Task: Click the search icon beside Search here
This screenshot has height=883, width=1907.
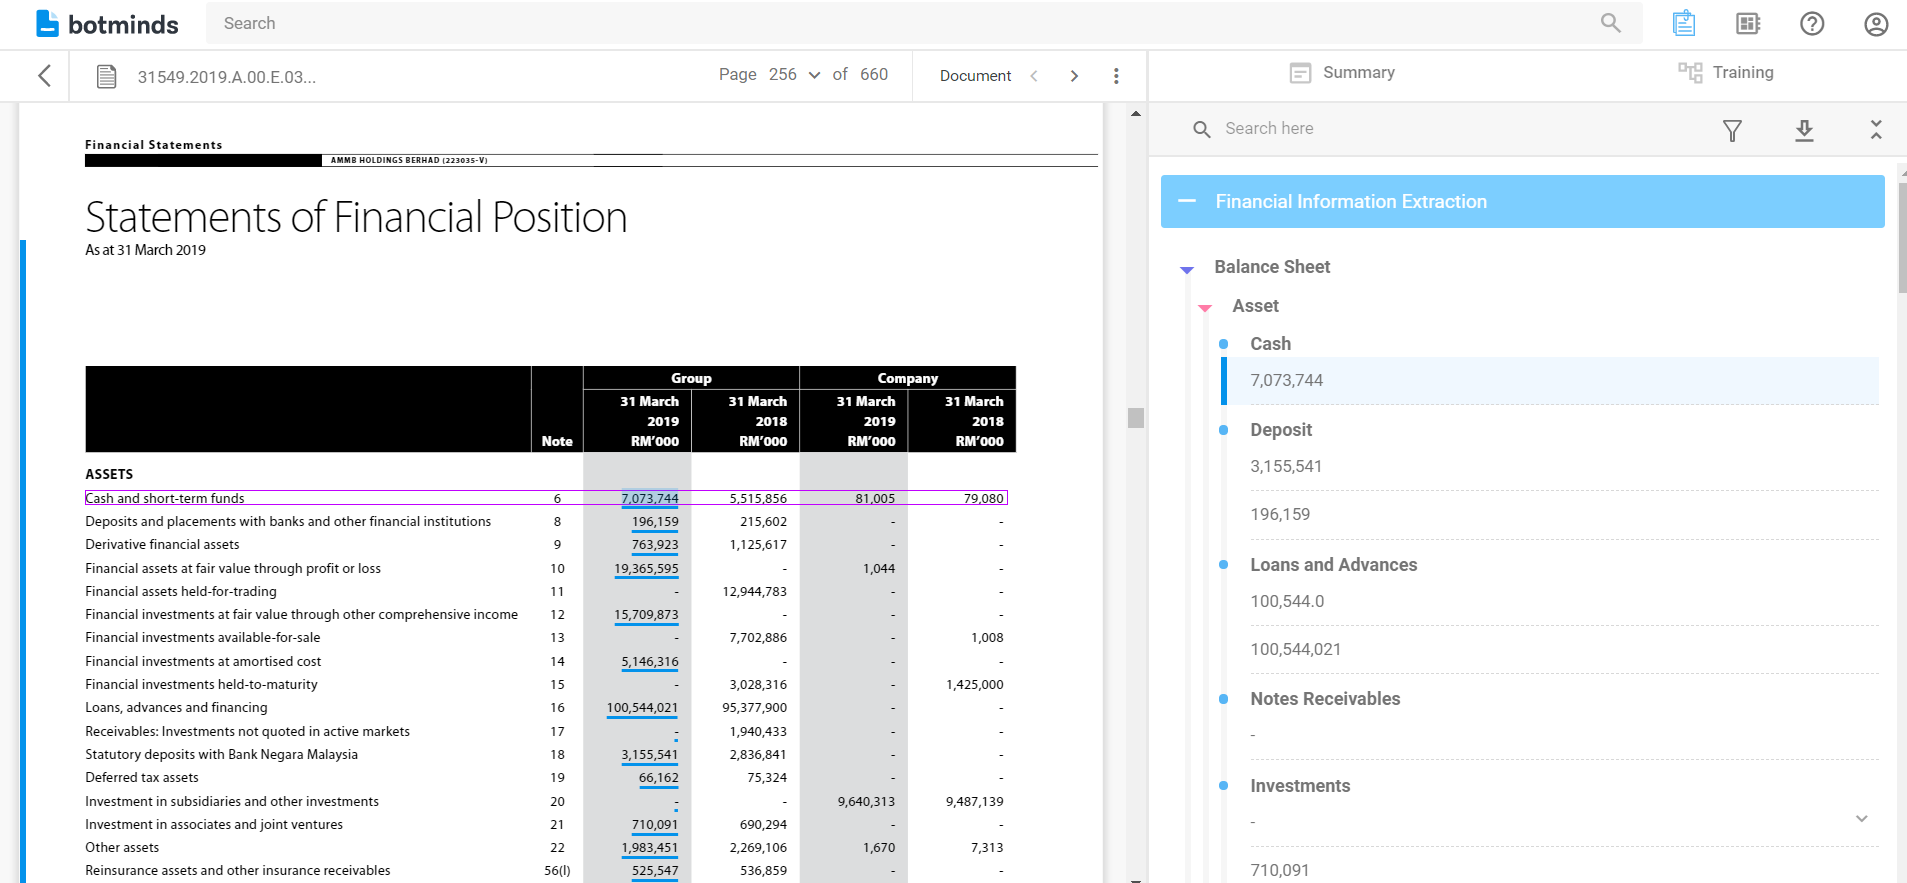Action: pos(1202,129)
